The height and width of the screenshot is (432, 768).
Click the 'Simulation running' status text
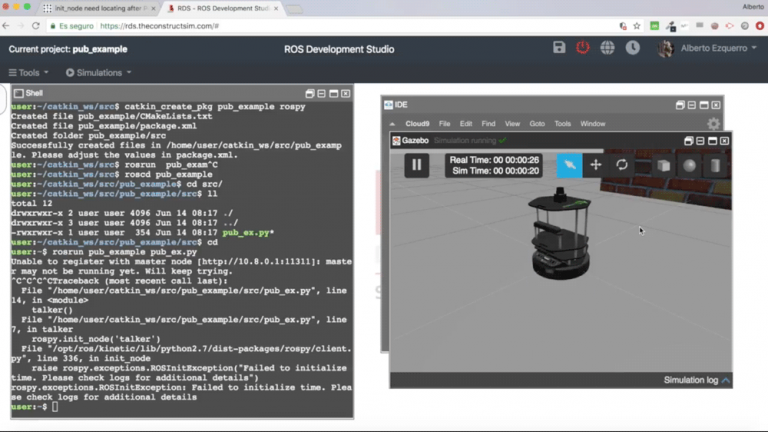click(x=465, y=141)
